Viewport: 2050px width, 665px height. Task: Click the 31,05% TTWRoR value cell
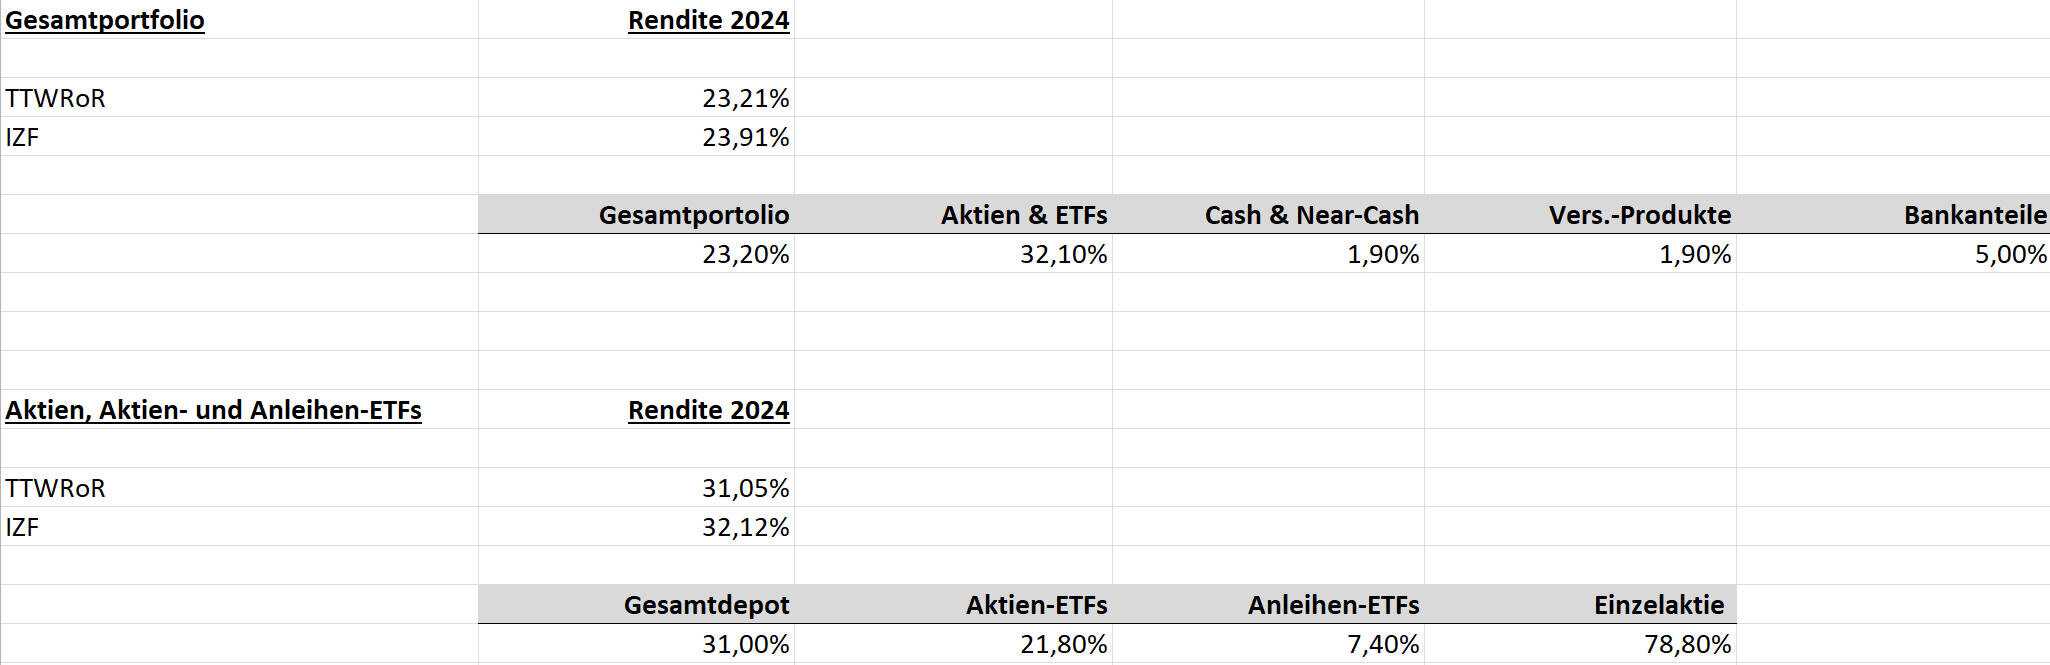point(636,488)
